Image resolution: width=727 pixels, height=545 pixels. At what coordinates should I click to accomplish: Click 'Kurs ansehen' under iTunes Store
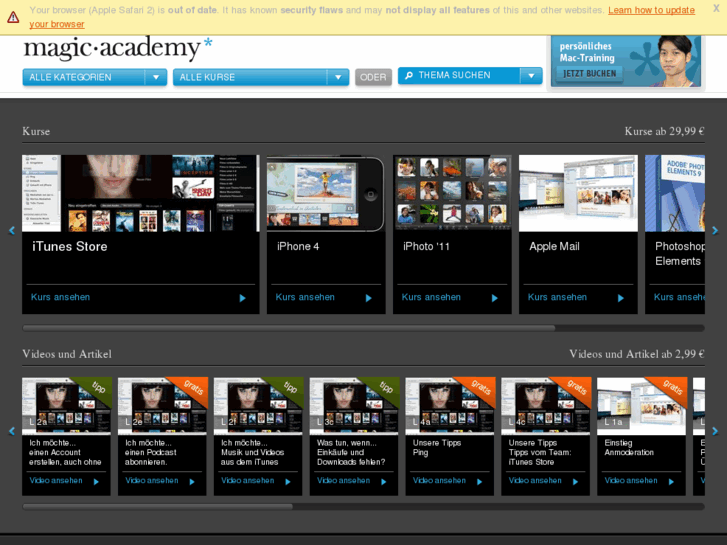coord(60,297)
